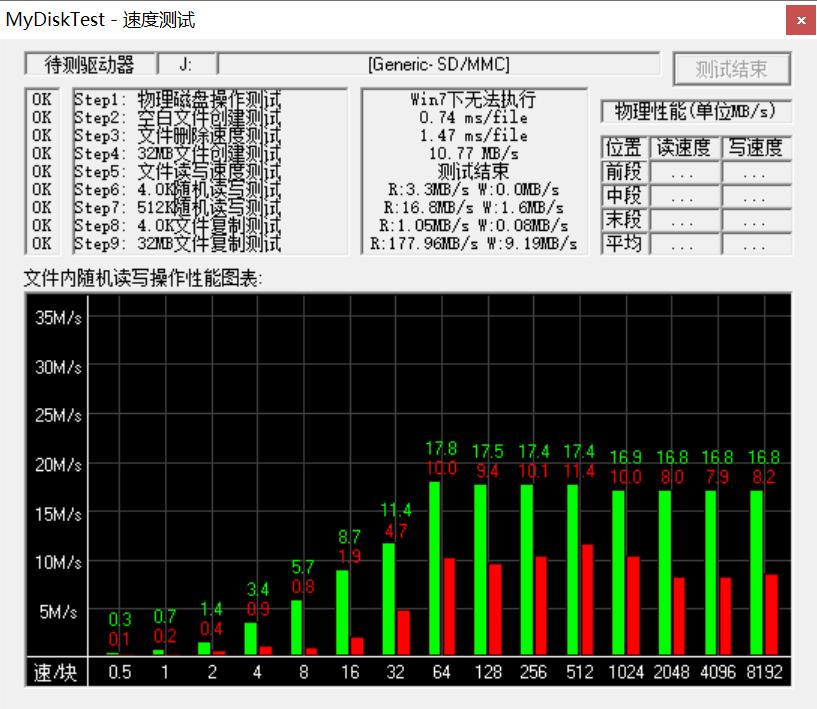Screen dimensions: 817x709
Task: Click the 物理性能(单位MB/s) header
Action: click(696, 111)
